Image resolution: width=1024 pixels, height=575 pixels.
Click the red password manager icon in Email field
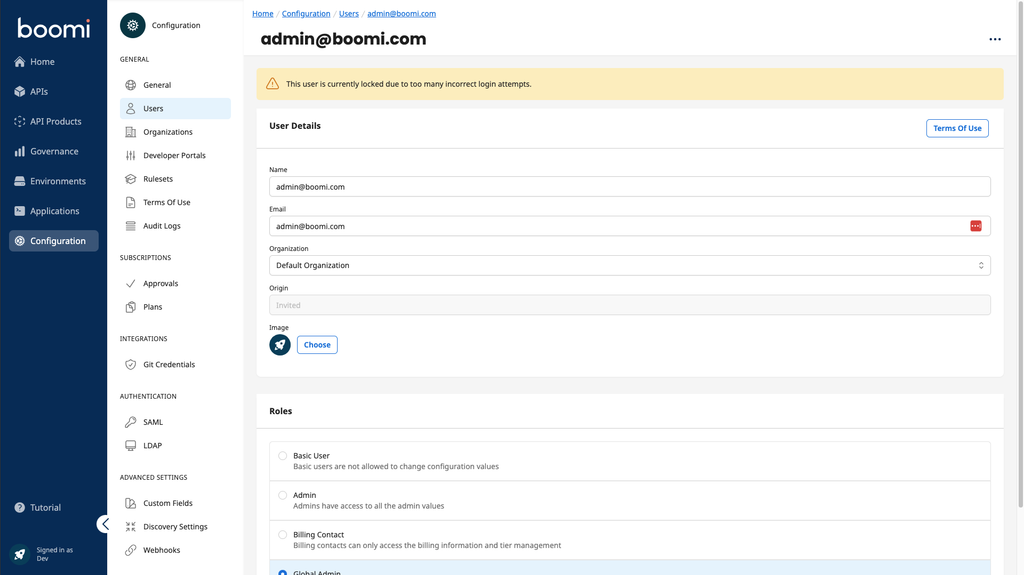975,226
